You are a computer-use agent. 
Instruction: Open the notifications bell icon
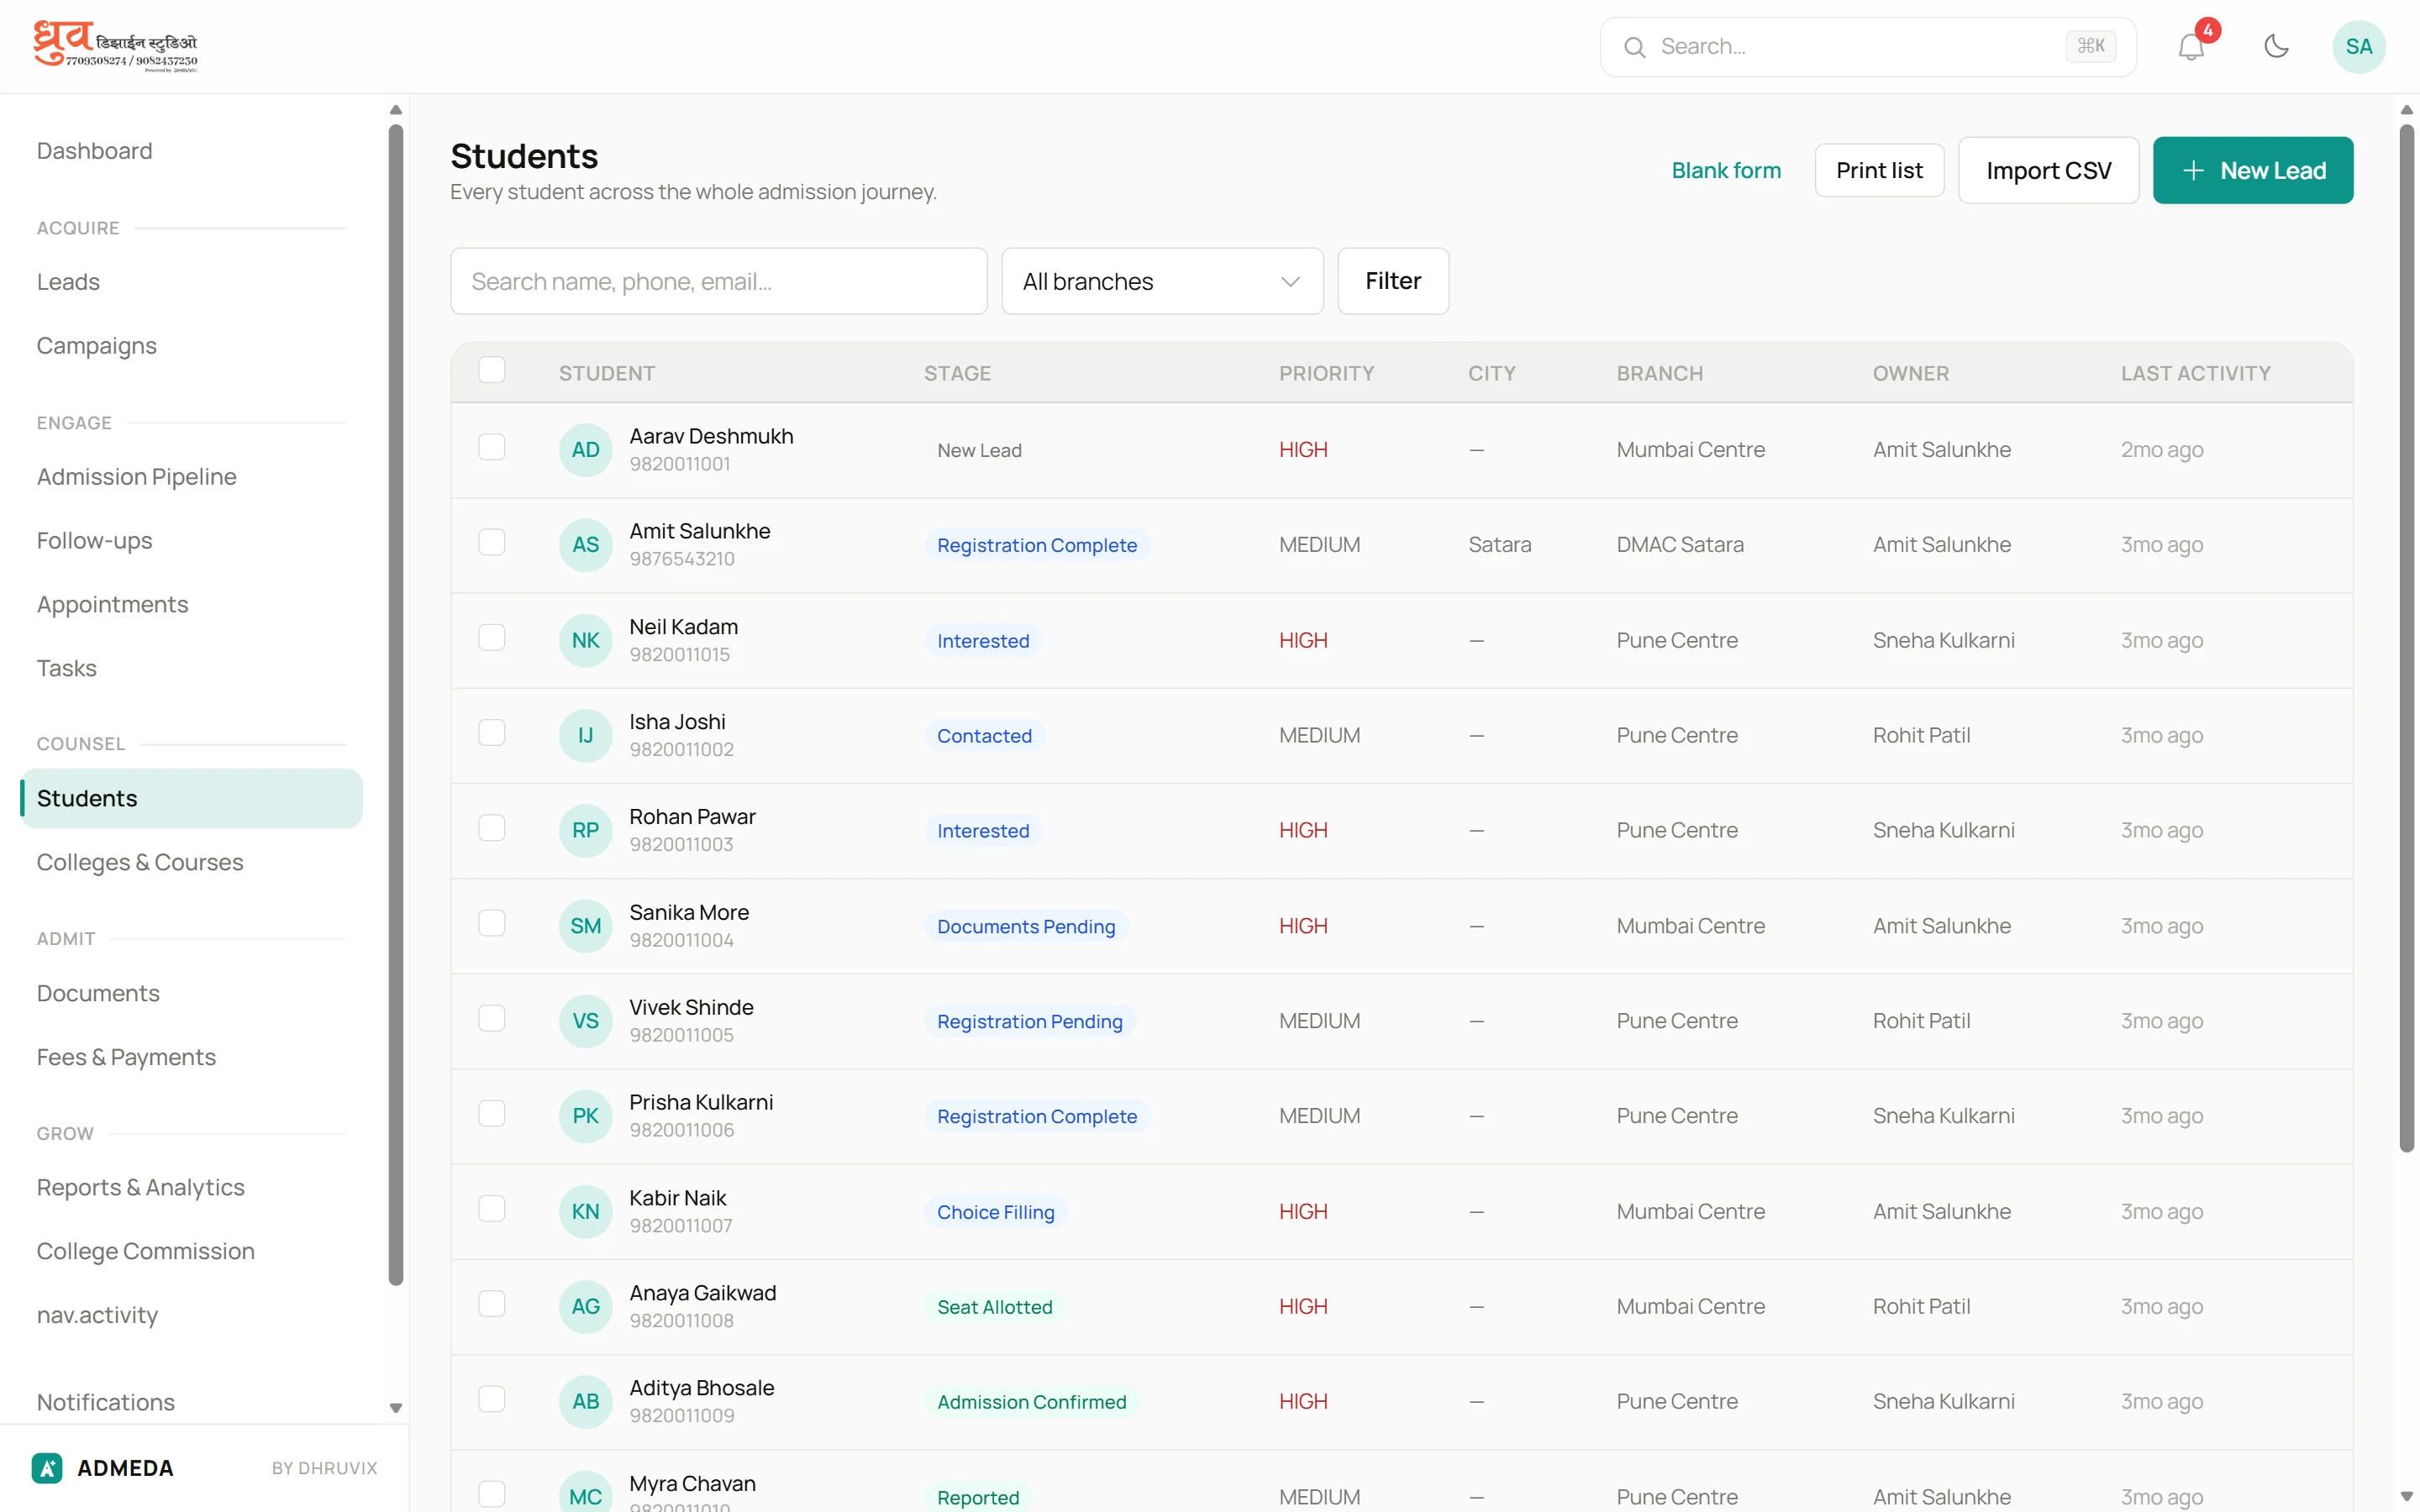click(x=2191, y=46)
